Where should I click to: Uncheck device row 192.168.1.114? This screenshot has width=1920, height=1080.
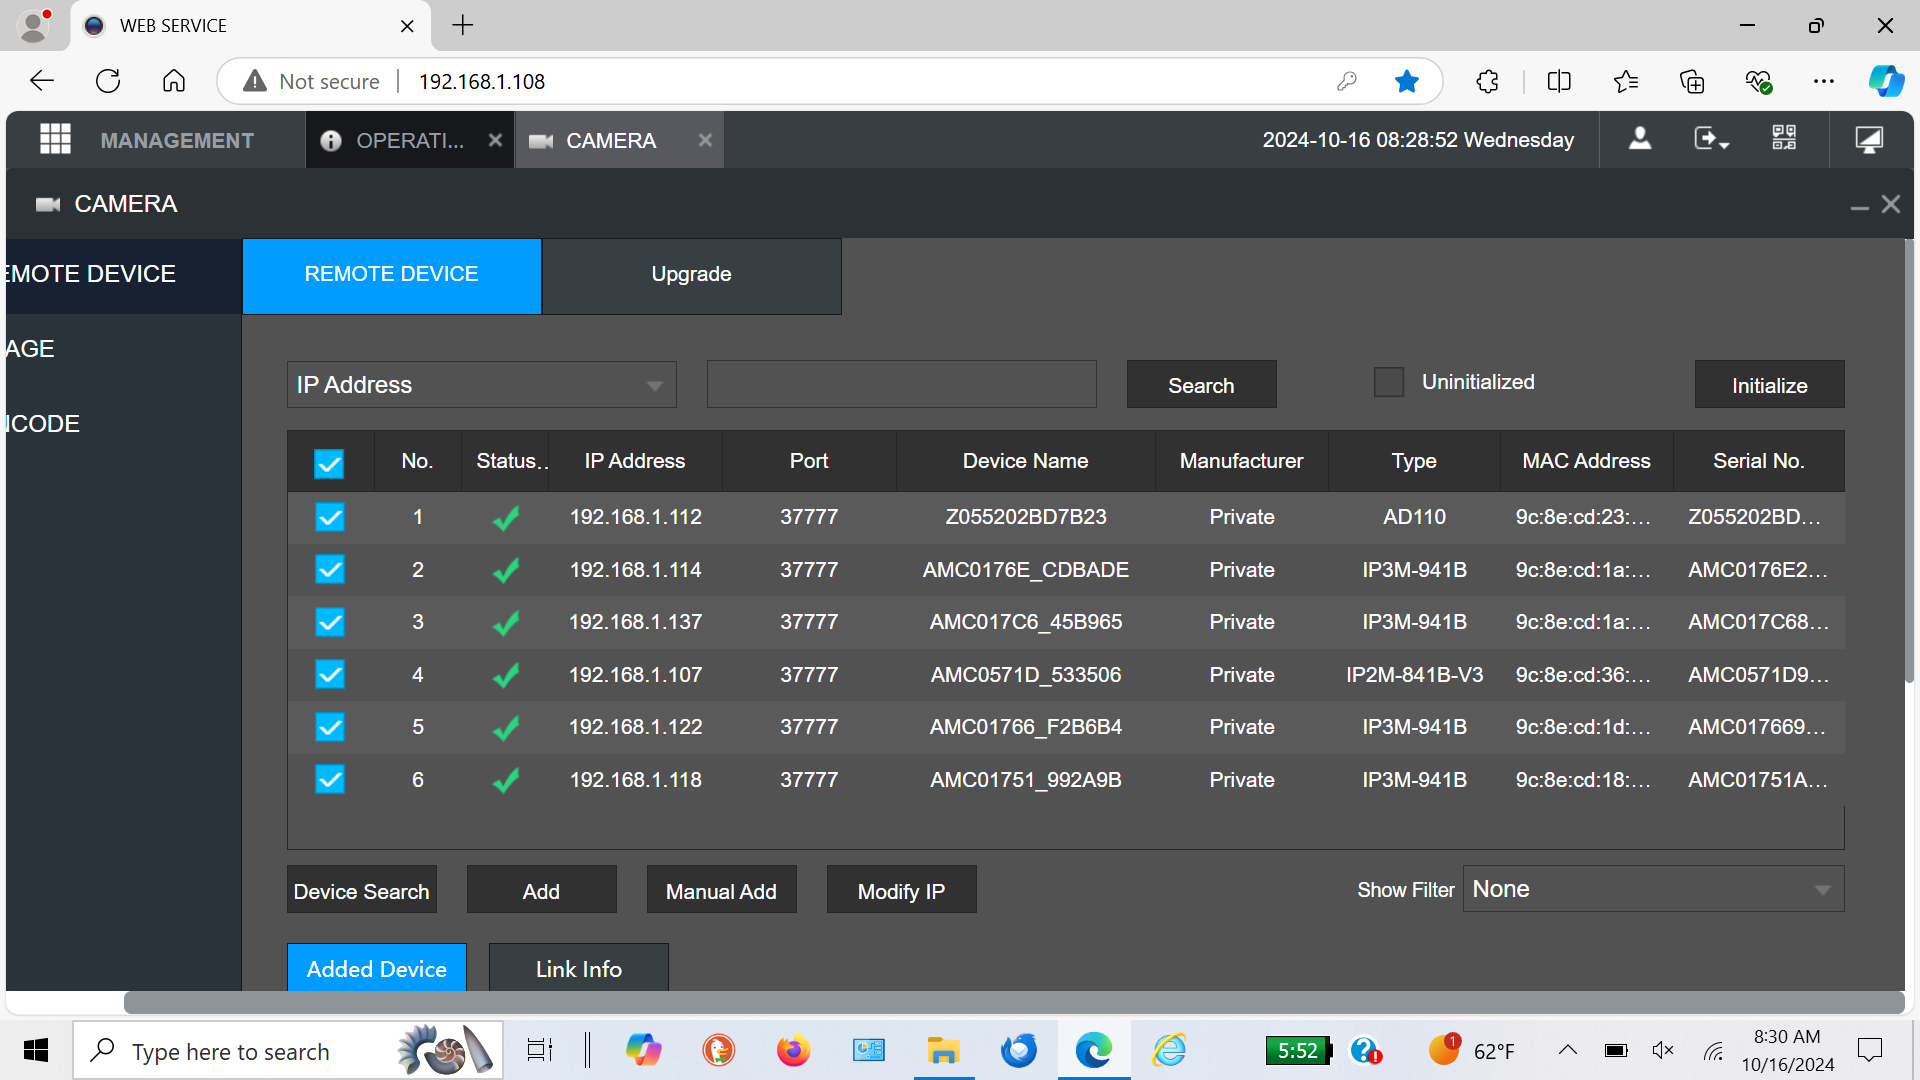pos(330,570)
